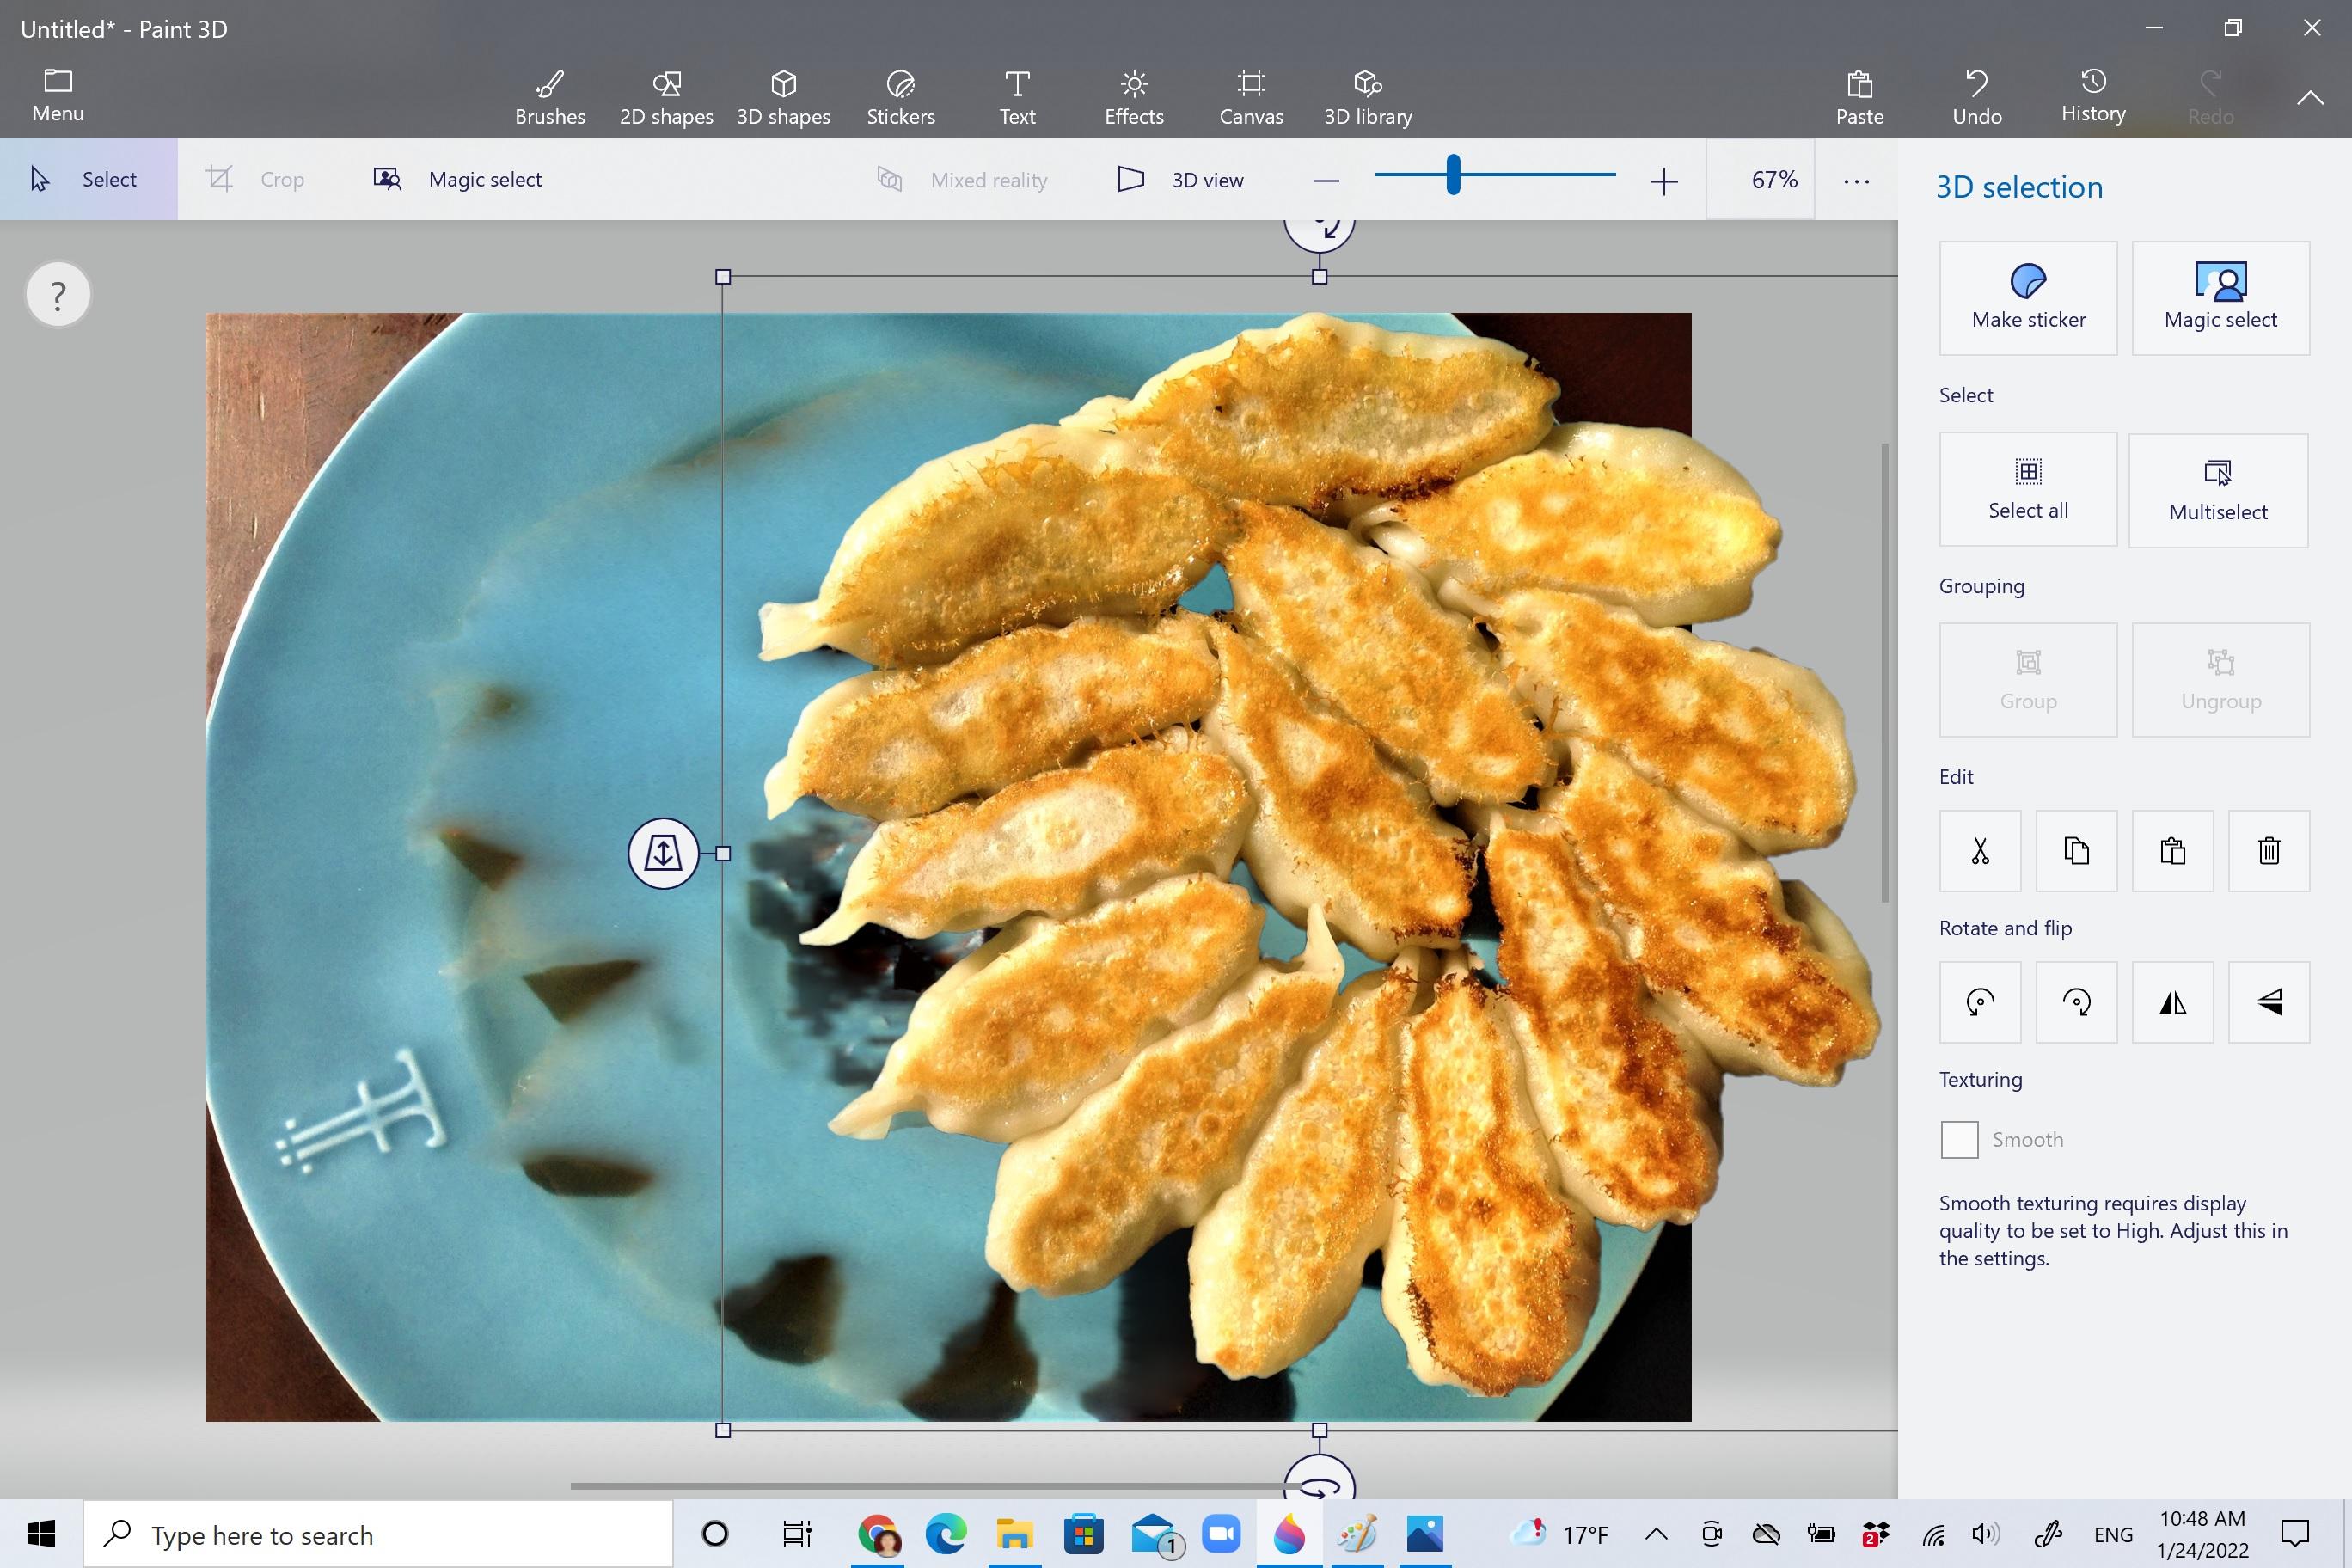2352x1568 pixels.
Task: Switch to the Effects tab
Action: click(1133, 97)
